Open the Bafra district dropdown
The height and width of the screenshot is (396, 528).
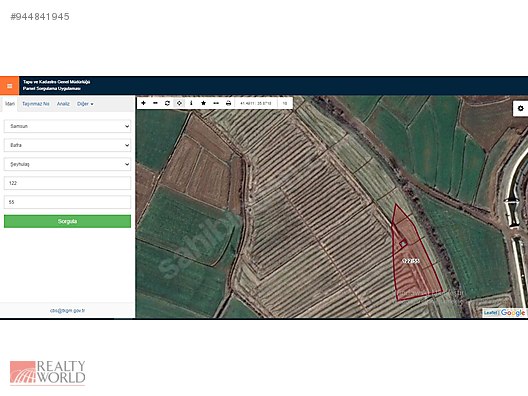[67, 145]
